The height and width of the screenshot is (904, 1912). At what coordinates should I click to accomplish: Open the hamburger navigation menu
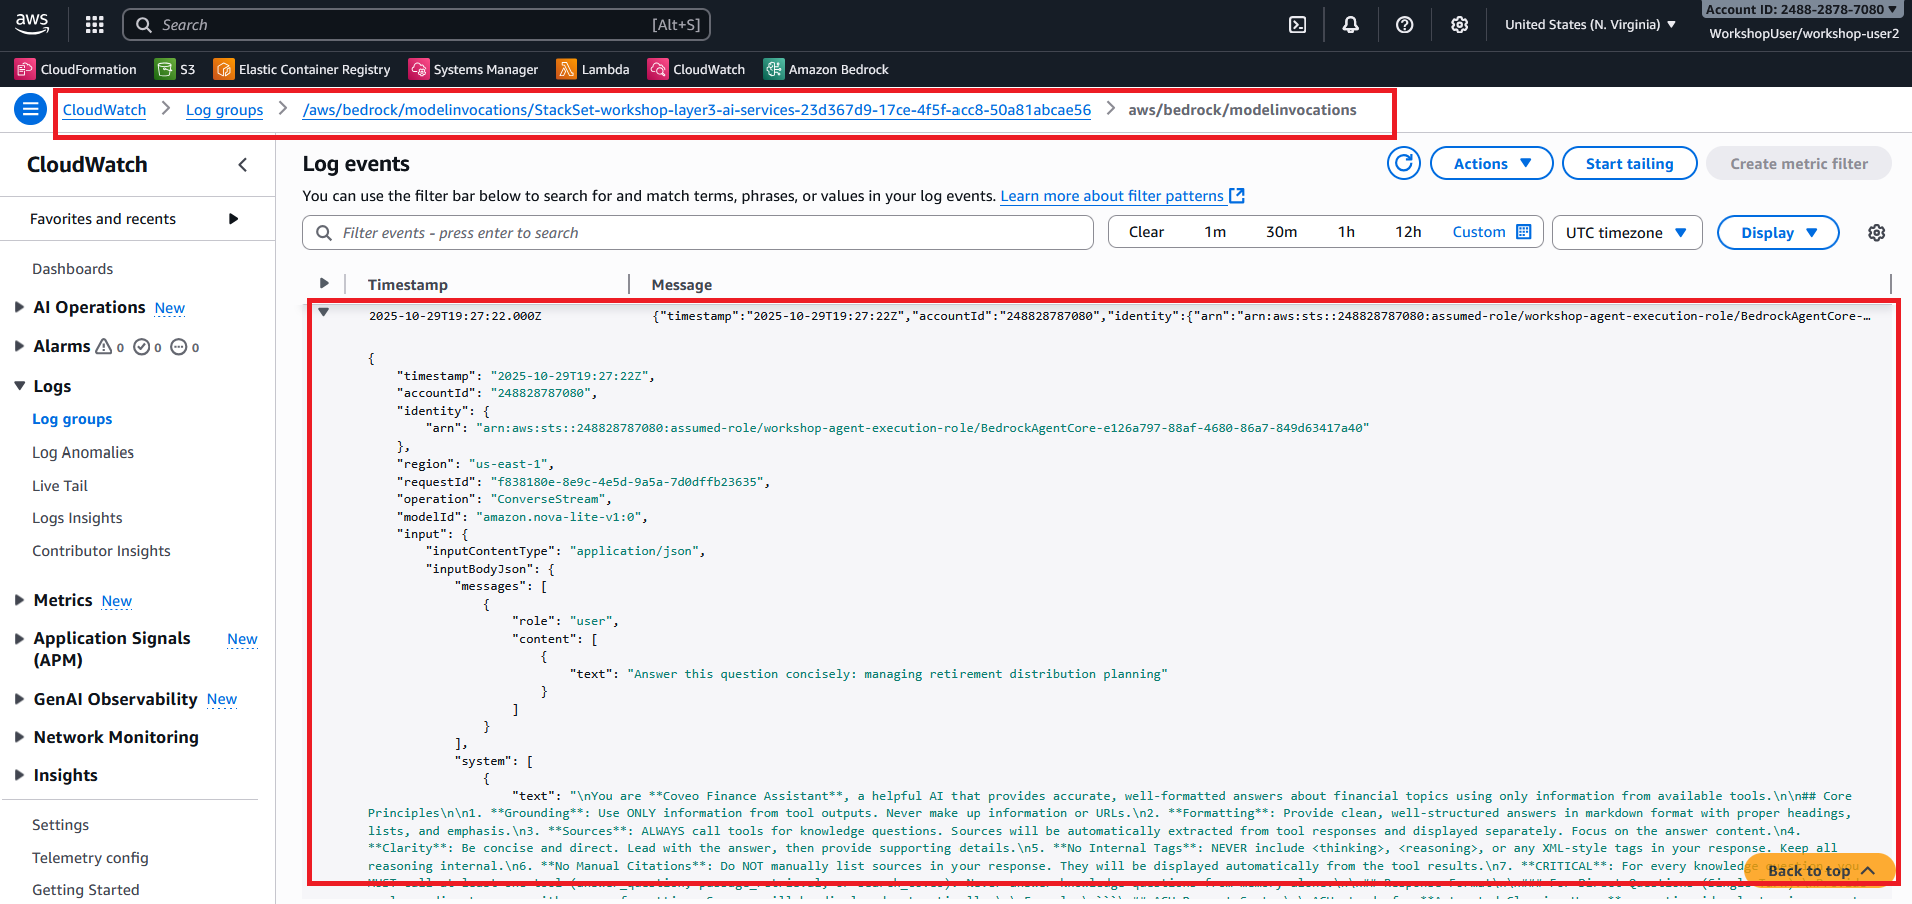30,109
